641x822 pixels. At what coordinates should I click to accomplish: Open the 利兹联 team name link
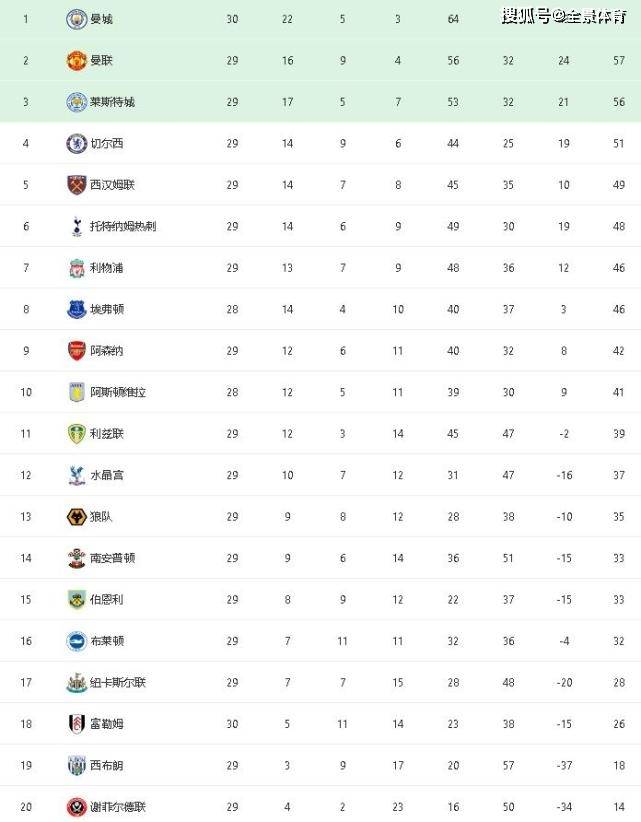(106, 434)
